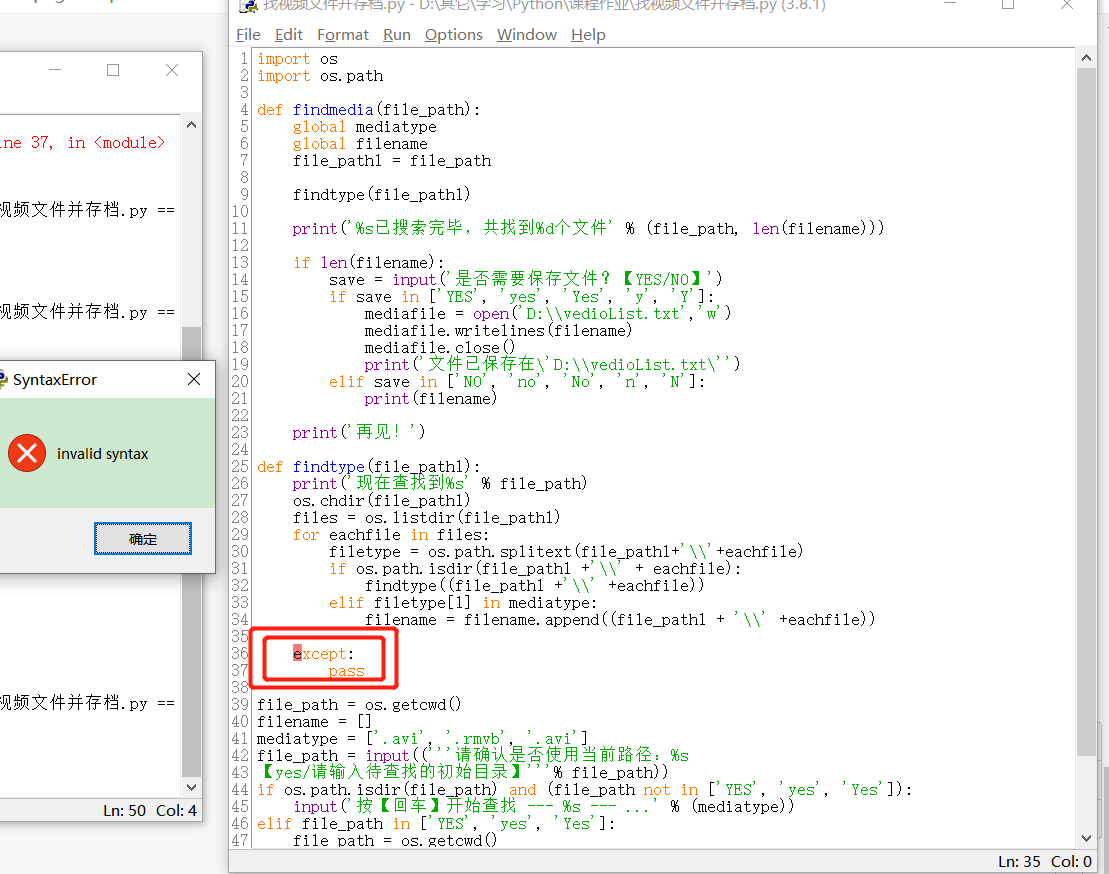The image size is (1109, 874).
Task: Expand the Options menu
Action: click(453, 35)
